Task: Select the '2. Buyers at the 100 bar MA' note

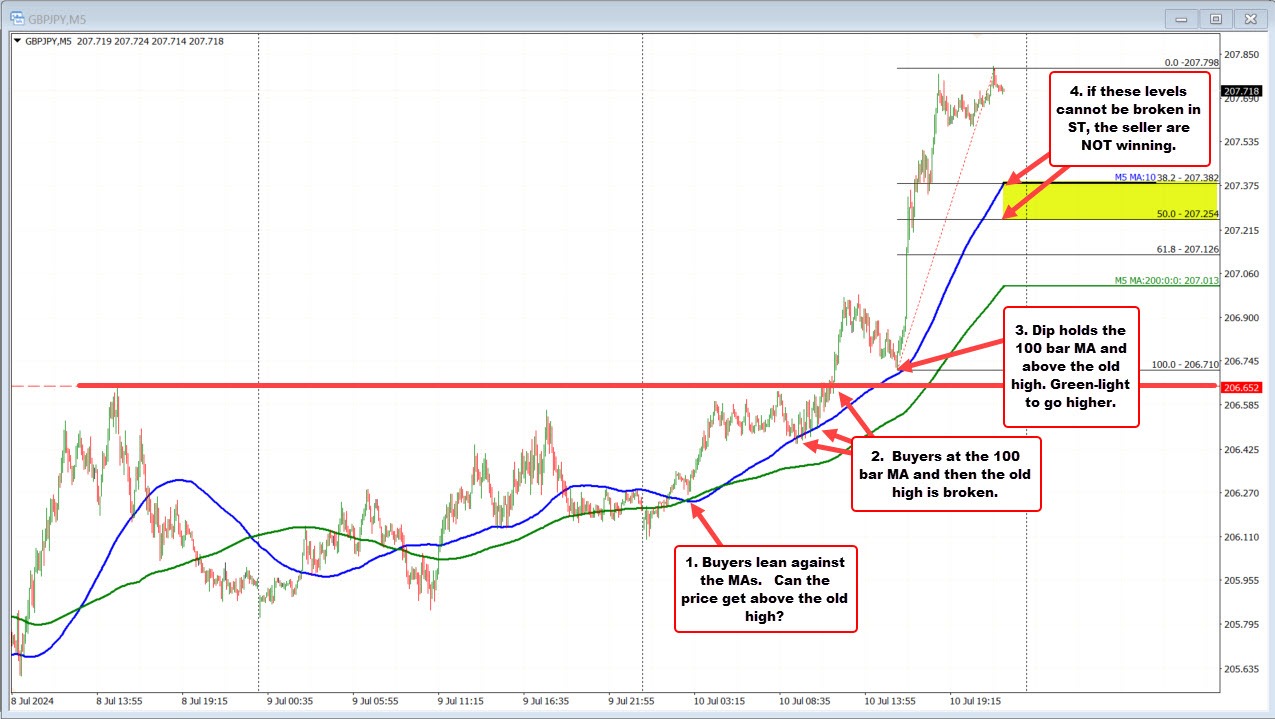Action: pyautogui.click(x=946, y=476)
